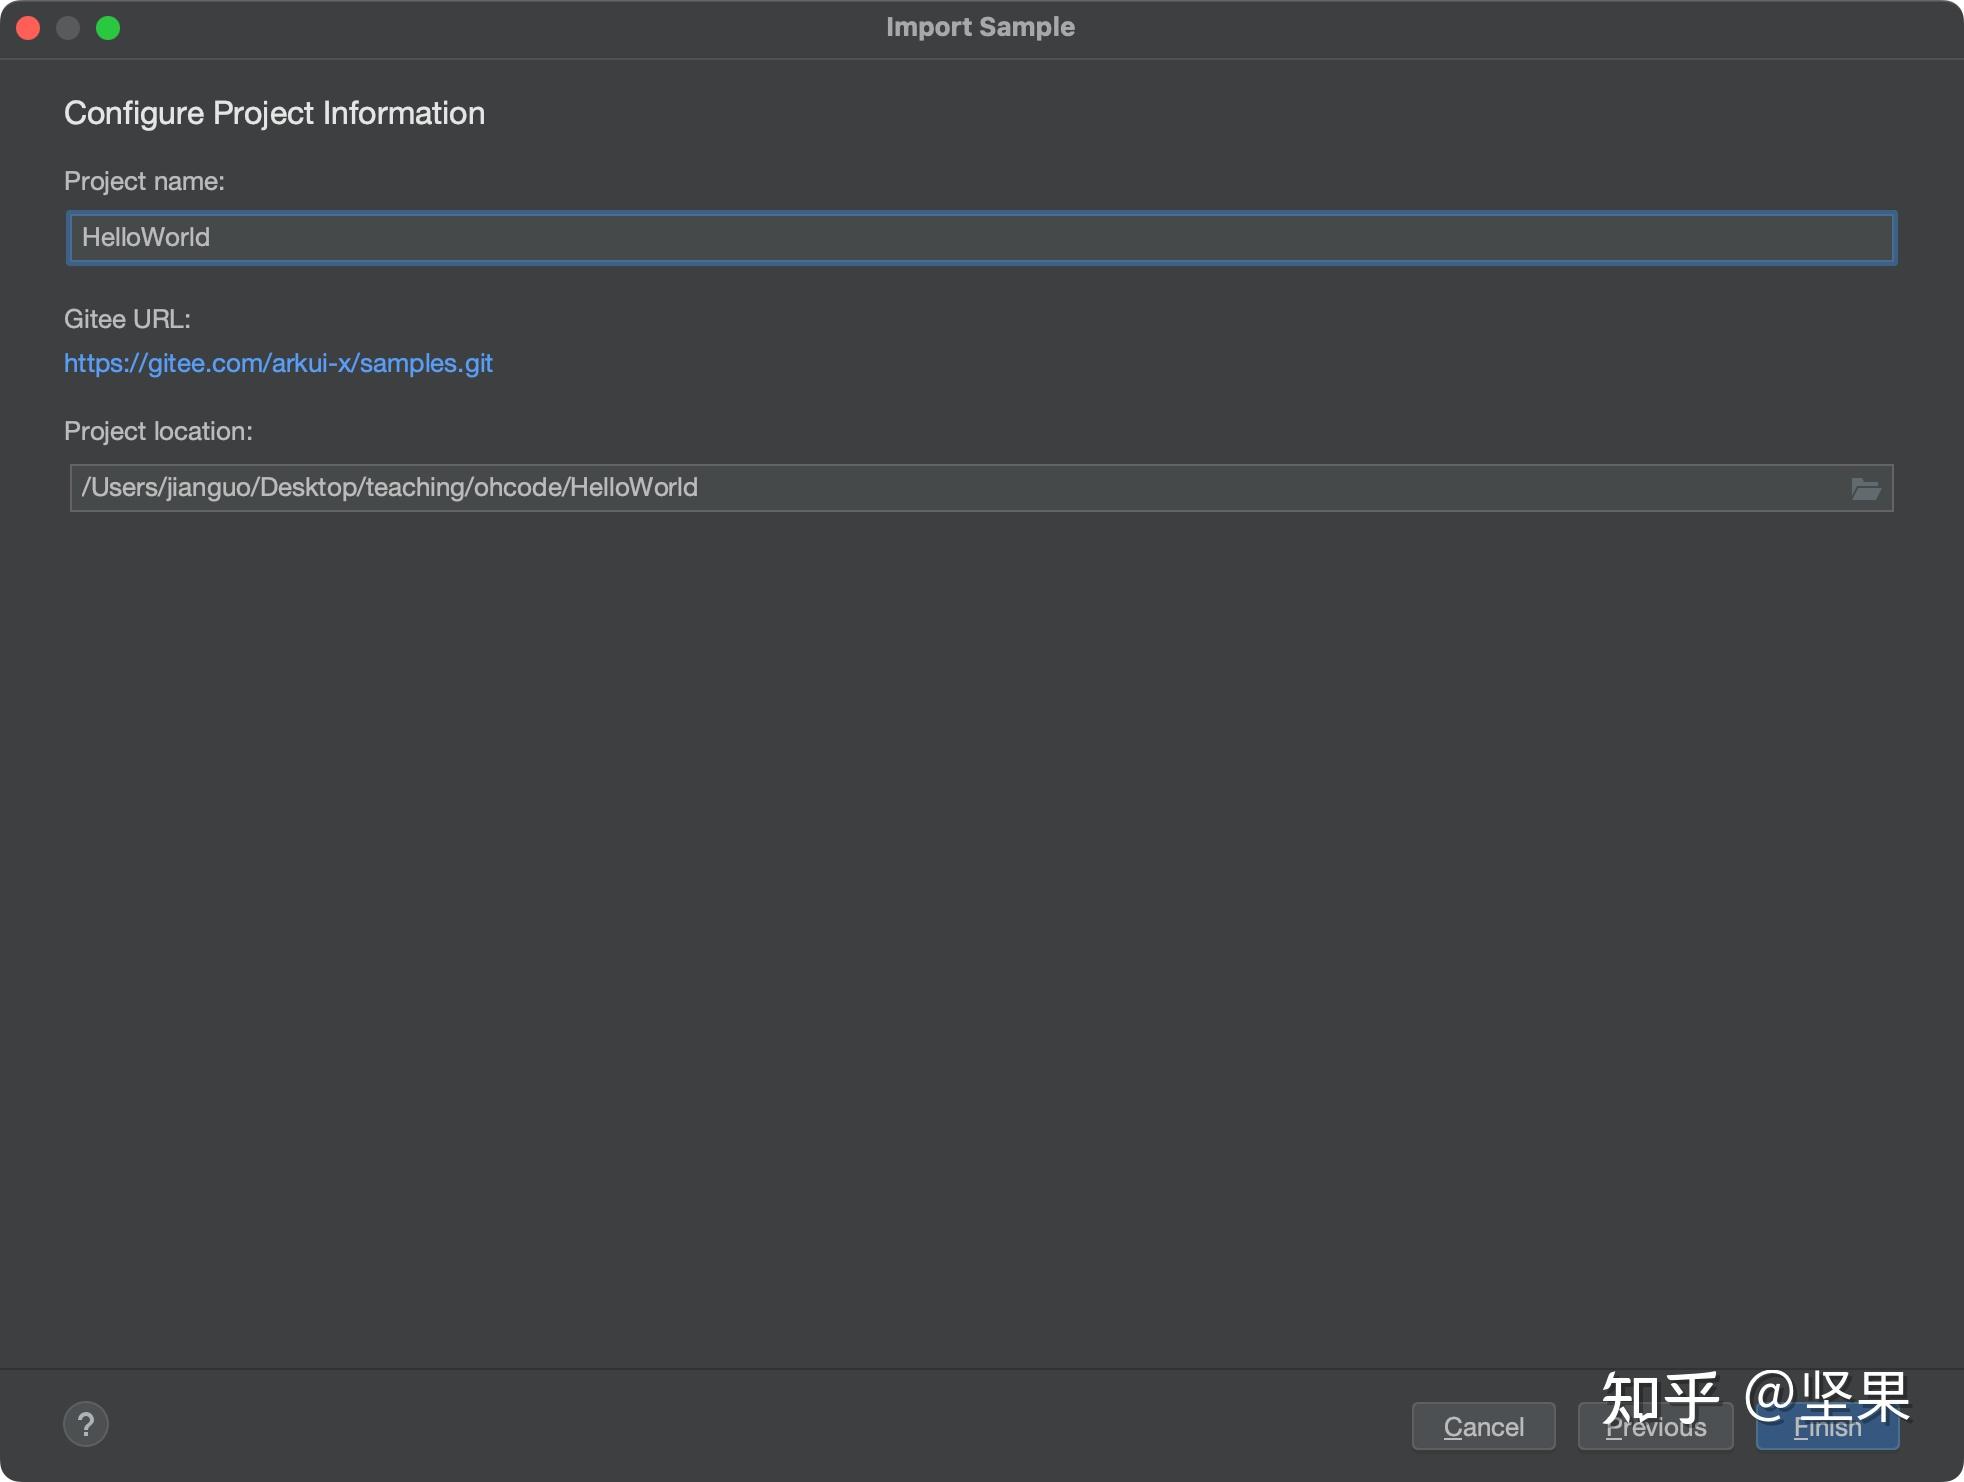Click the gray minimize window button
This screenshot has height=1482, width=1964.
point(68,28)
